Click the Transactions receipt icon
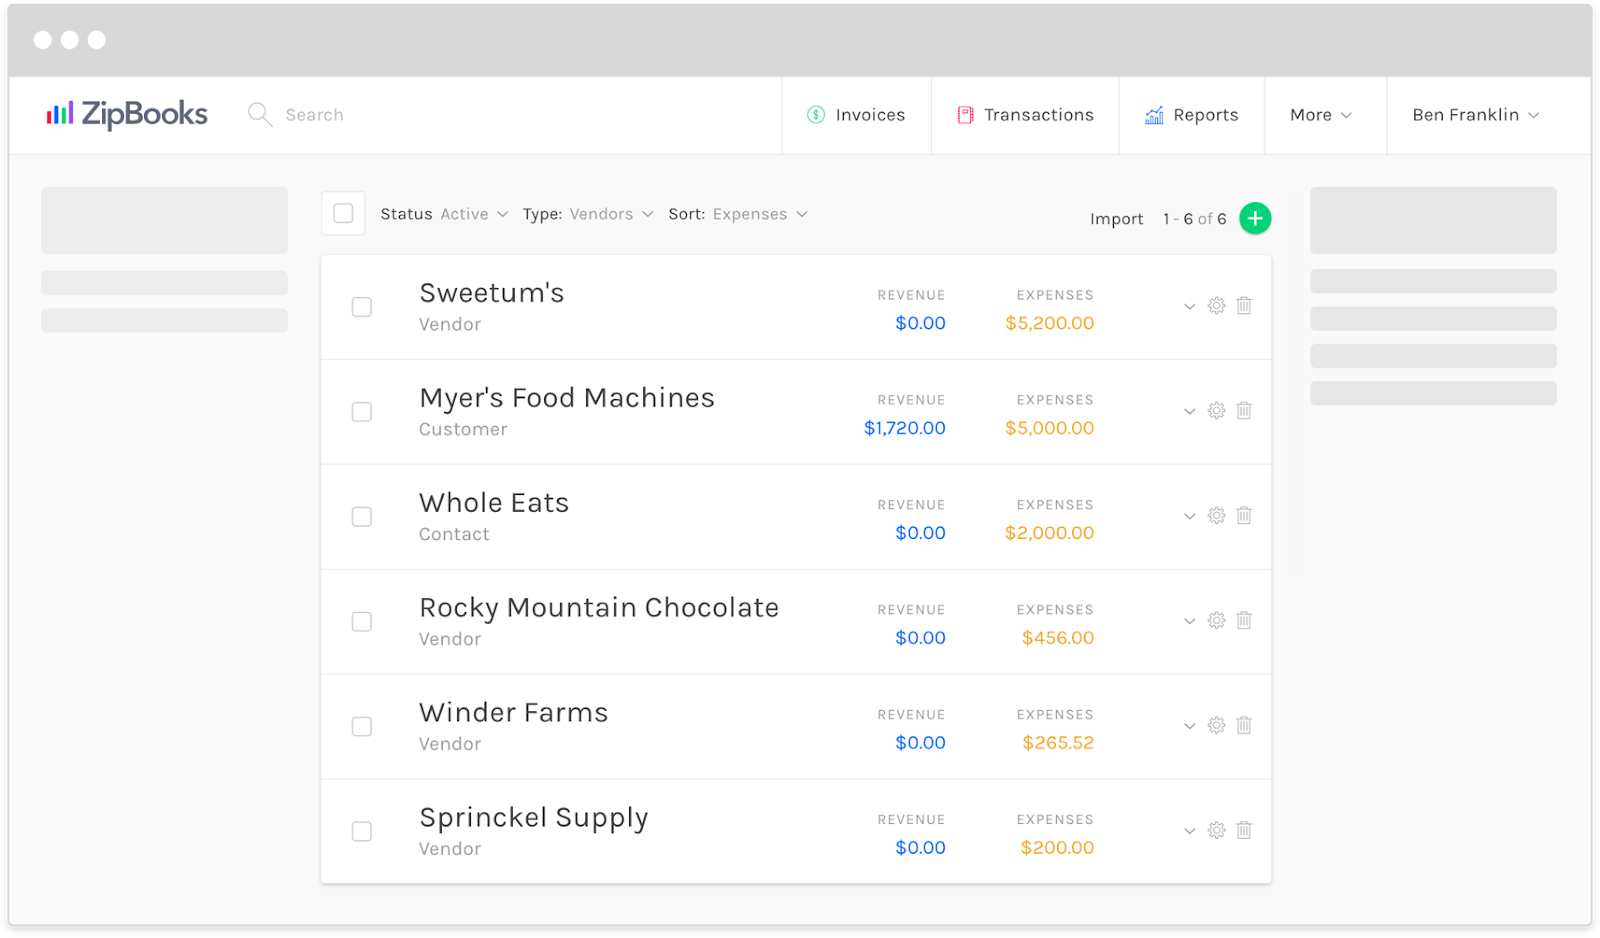The height and width of the screenshot is (938, 1600). tap(965, 115)
